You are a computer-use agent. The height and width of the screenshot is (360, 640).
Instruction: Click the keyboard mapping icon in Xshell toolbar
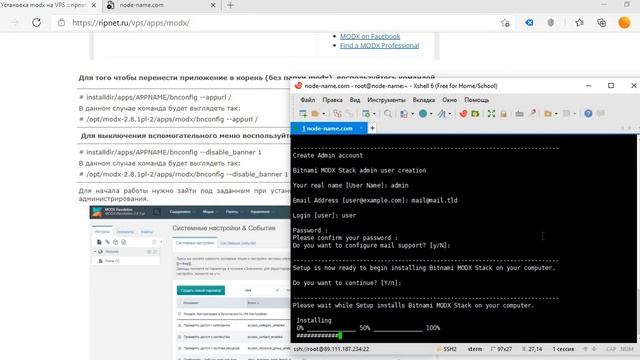click(x=519, y=113)
